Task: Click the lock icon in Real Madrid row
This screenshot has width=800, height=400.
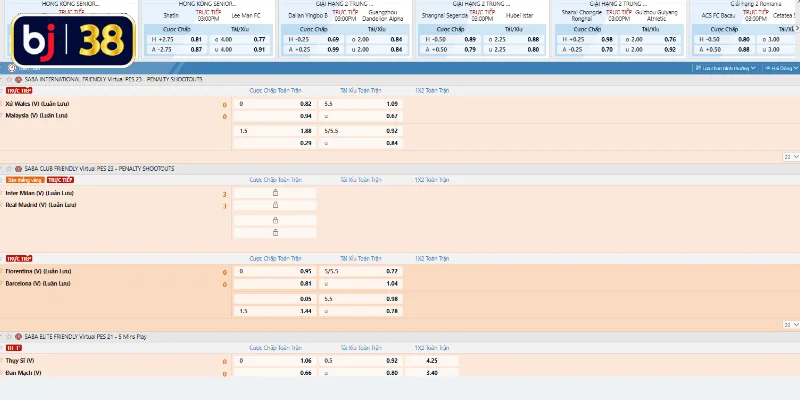Action: tap(275, 205)
